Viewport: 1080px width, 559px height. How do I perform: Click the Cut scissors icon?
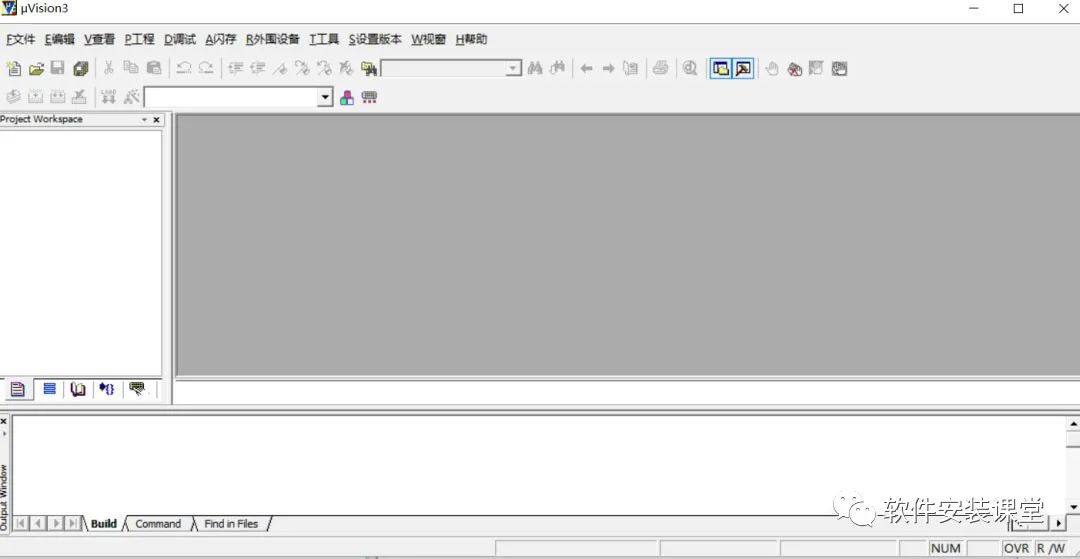(x=108, y=68)
